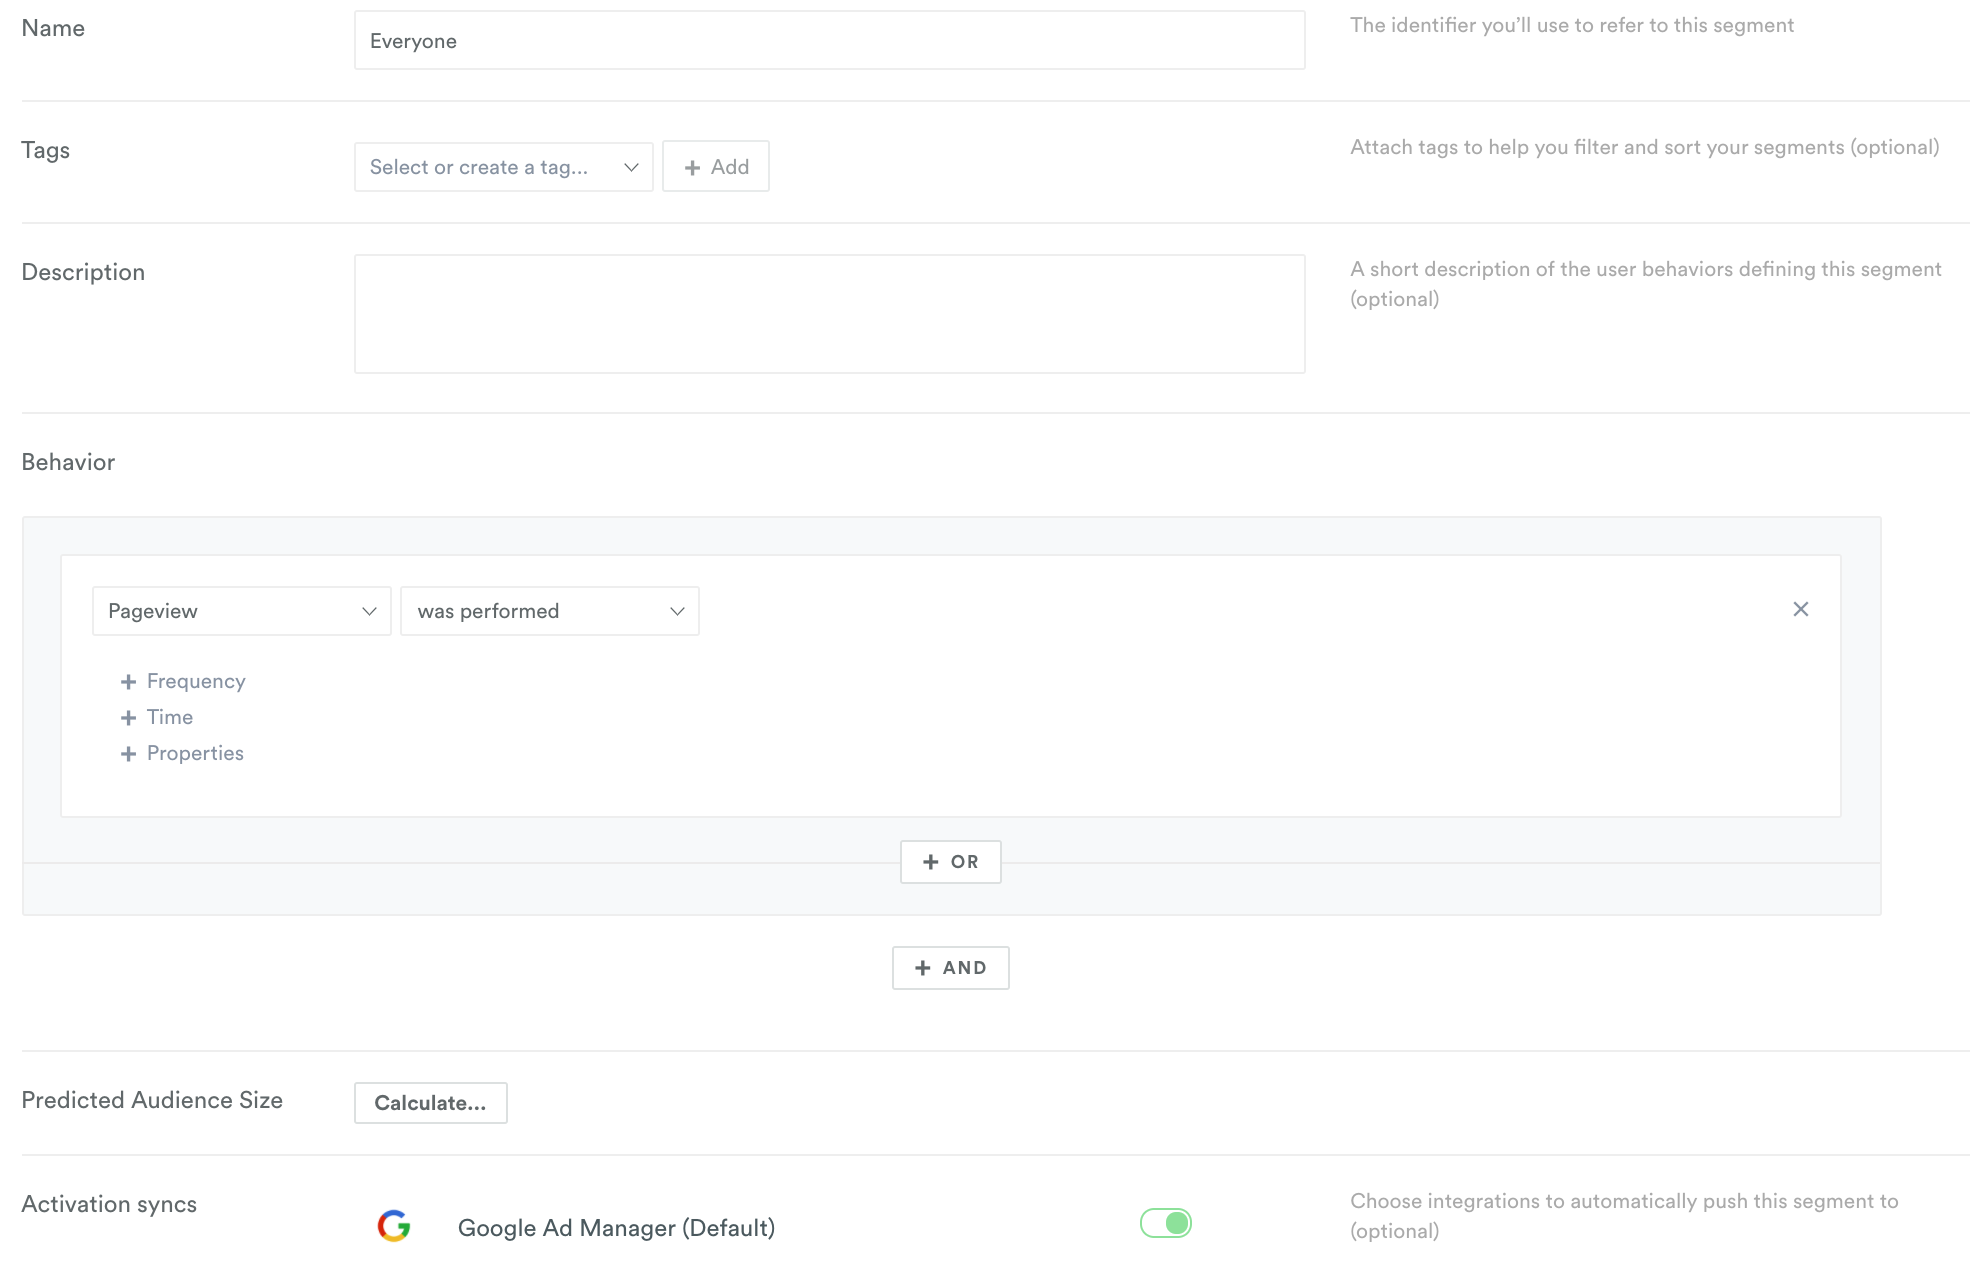The image size is (1980, 1278).
Task: Expand the Time option
Action: point(157,717)
